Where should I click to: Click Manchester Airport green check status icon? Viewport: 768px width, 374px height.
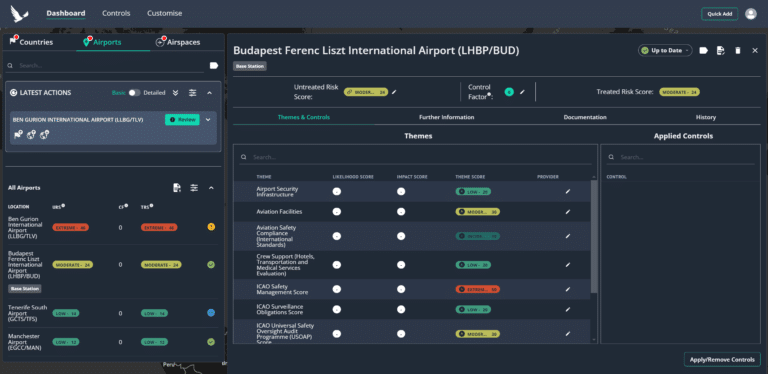[x=211, y=342]
